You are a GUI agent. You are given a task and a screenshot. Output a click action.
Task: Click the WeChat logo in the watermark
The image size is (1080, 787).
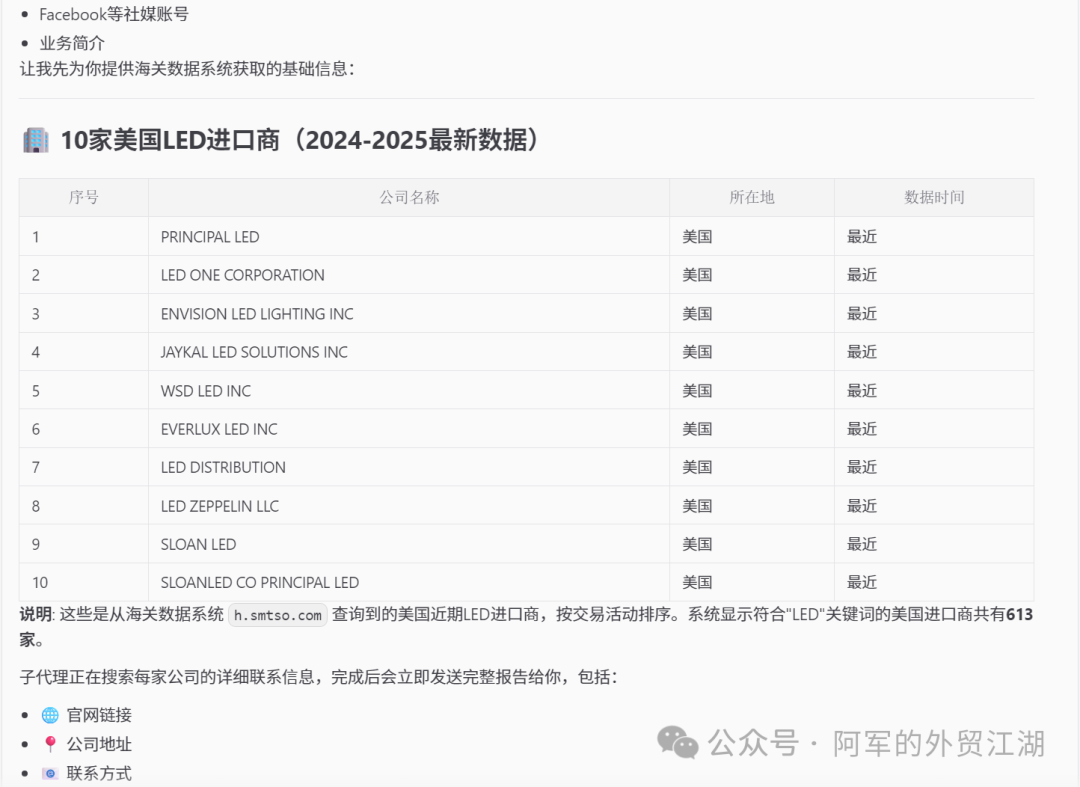tap(678, 743)
